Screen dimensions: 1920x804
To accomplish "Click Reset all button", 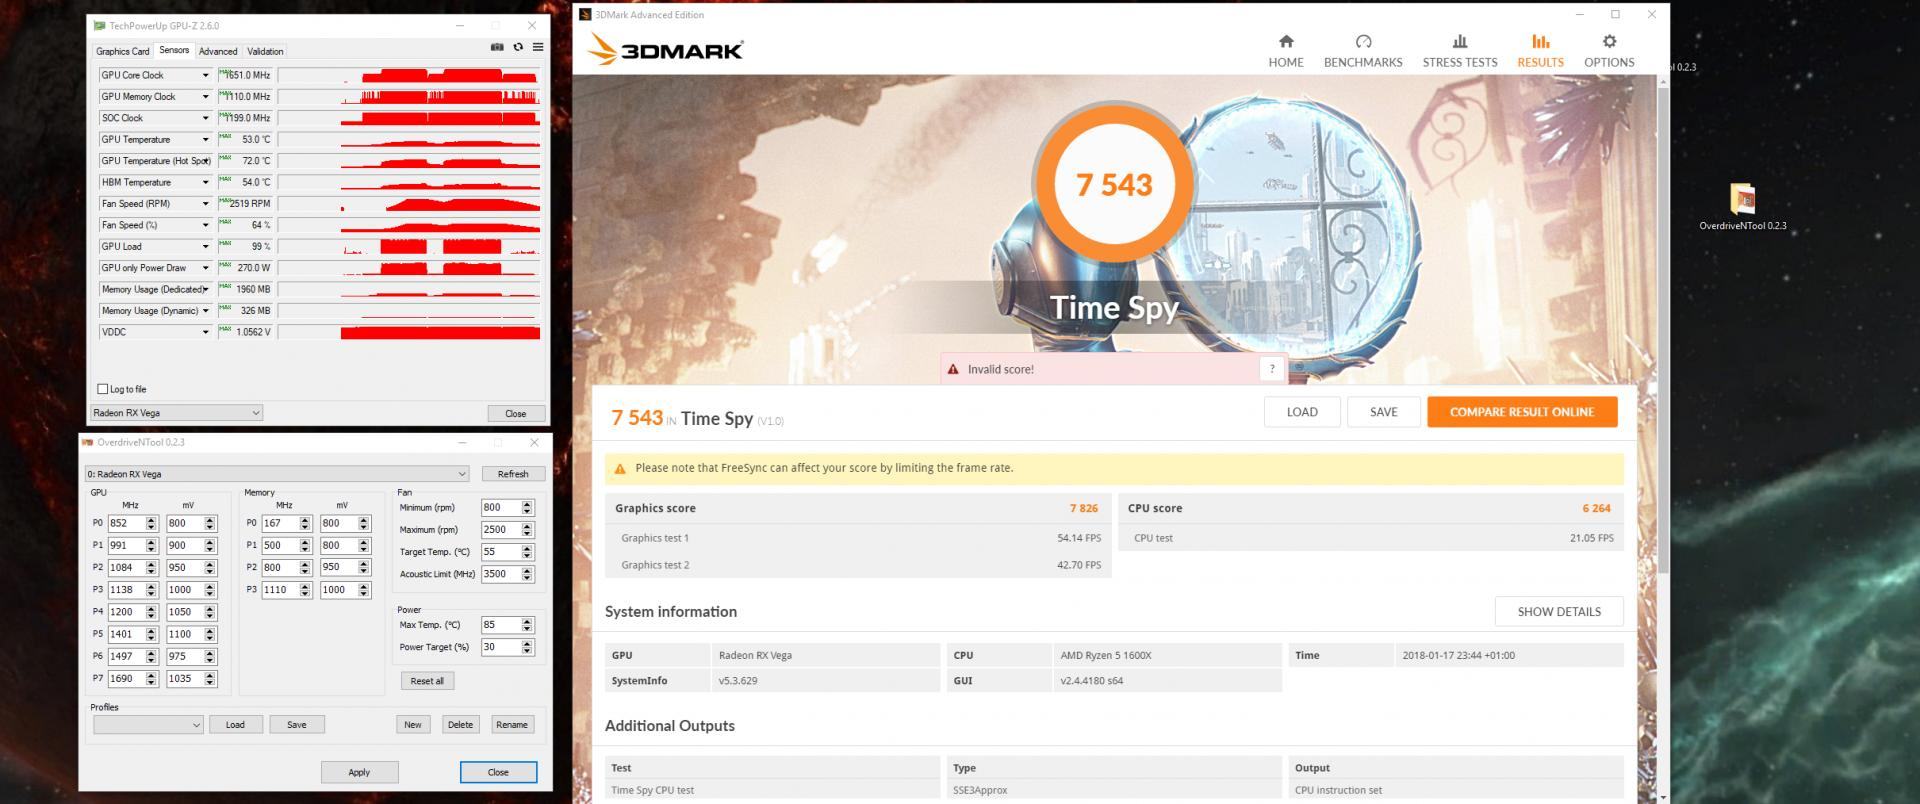I will pos(427,681).
